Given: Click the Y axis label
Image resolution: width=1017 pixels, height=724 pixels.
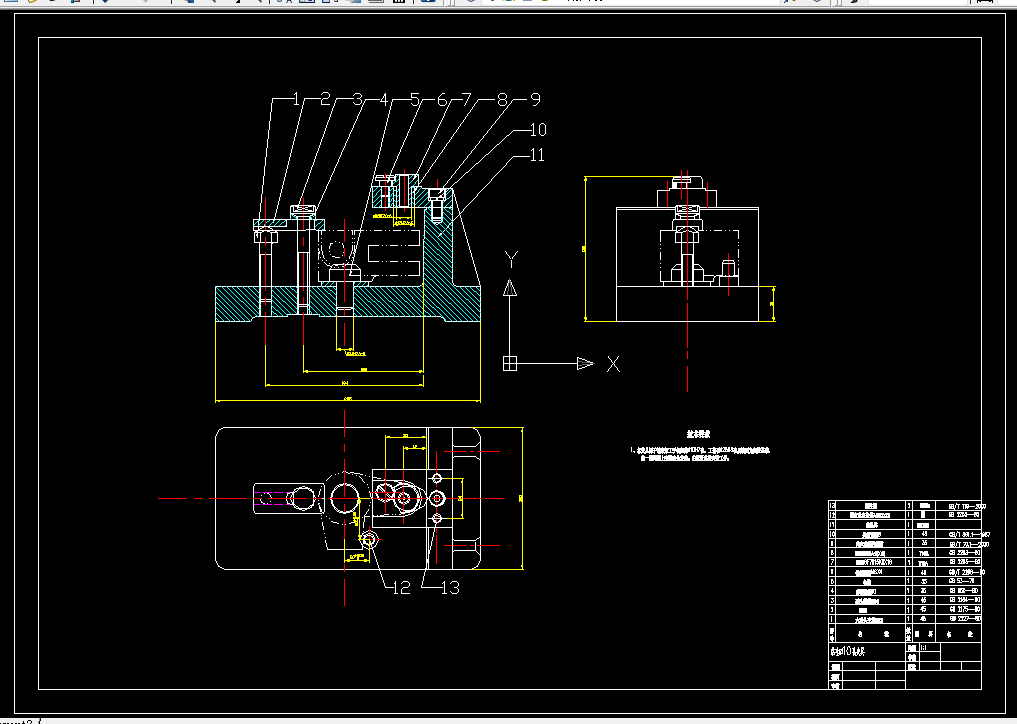Looking at the screenshot, I should point(511,260).
